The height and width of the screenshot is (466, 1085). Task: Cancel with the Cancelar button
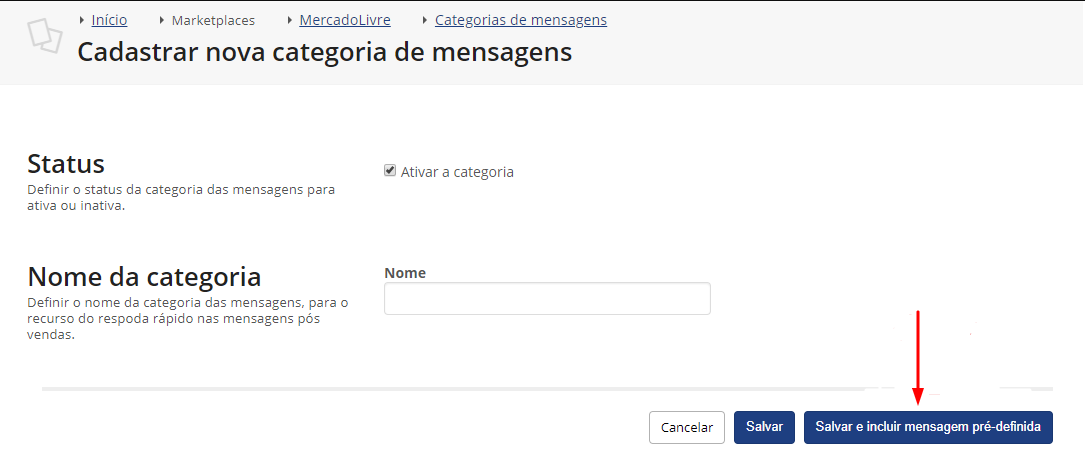(x=686, y=427)
